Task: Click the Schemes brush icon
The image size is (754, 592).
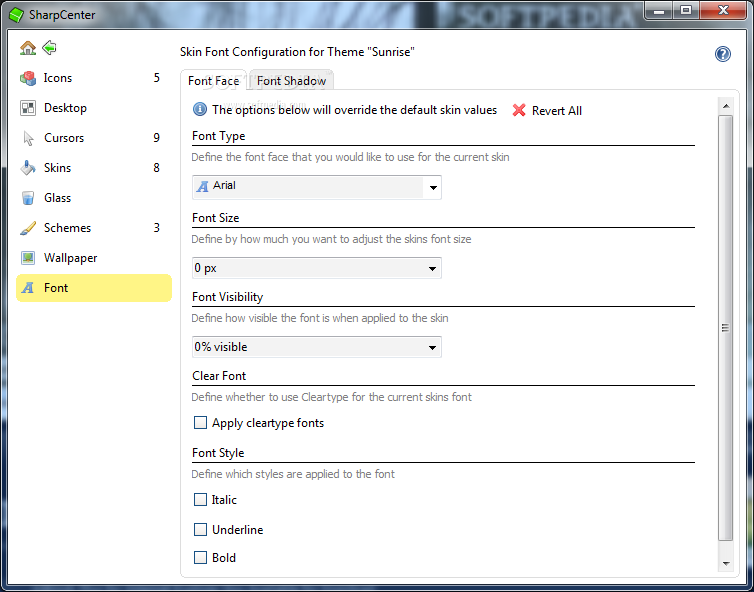Action: 28,228
